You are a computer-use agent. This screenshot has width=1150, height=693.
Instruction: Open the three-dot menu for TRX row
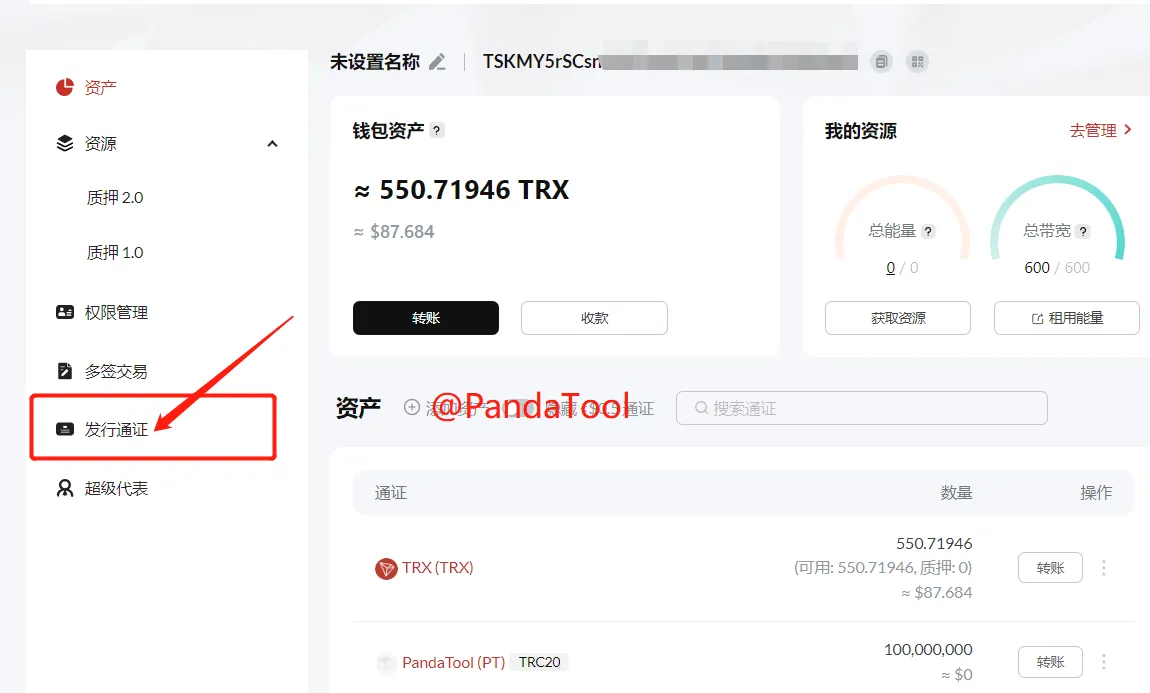[1103, 568]
